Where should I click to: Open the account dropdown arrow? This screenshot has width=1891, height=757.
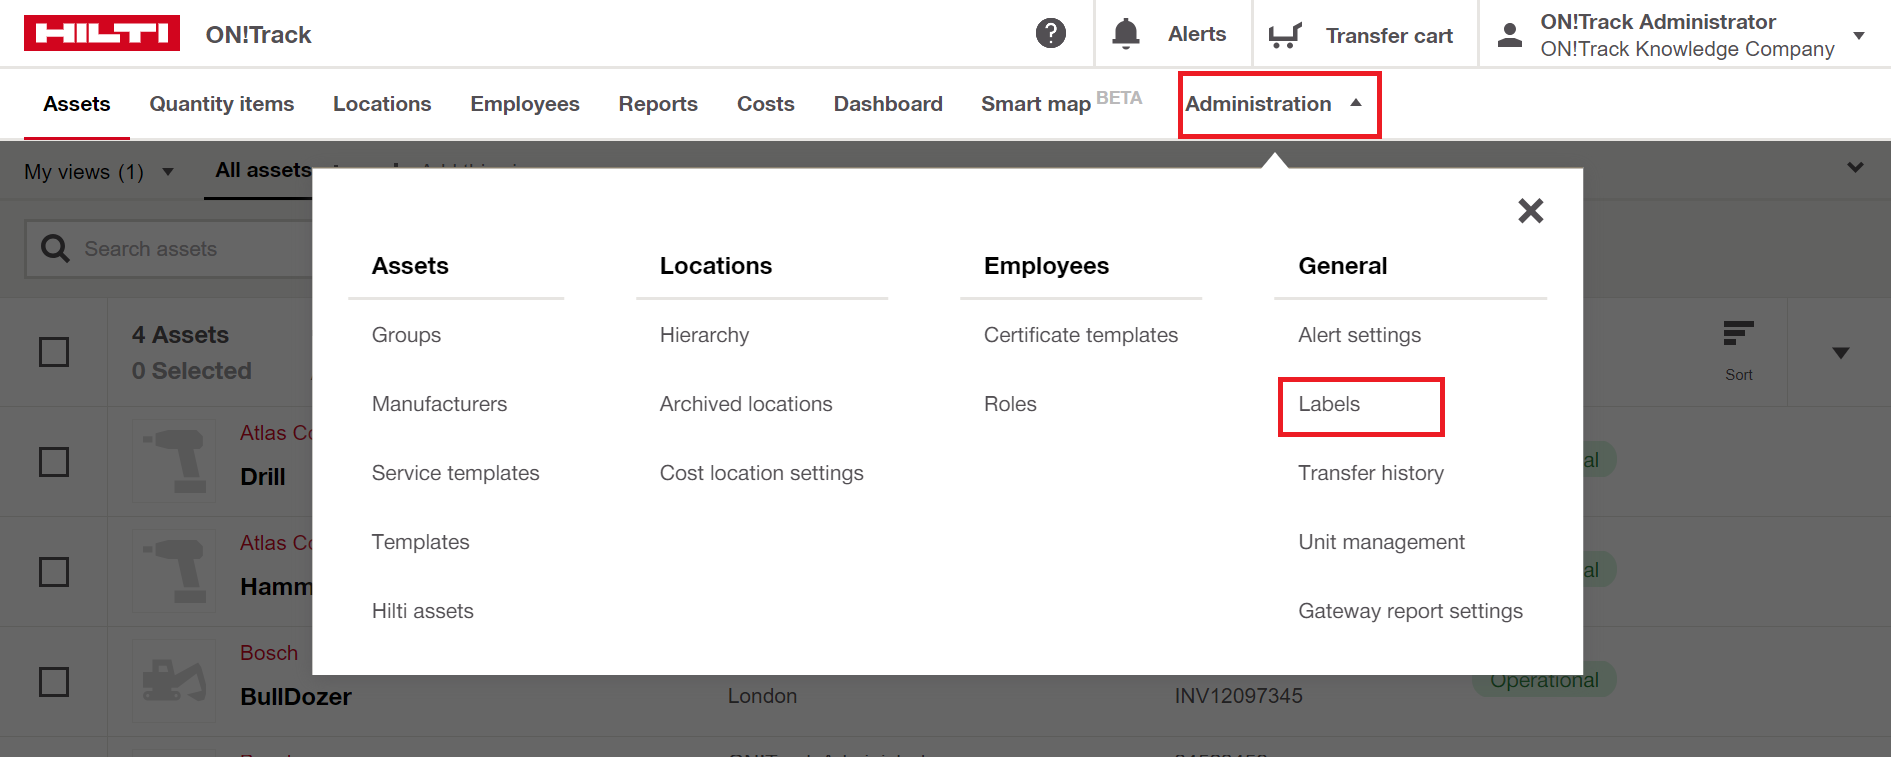coord(1859,36)
